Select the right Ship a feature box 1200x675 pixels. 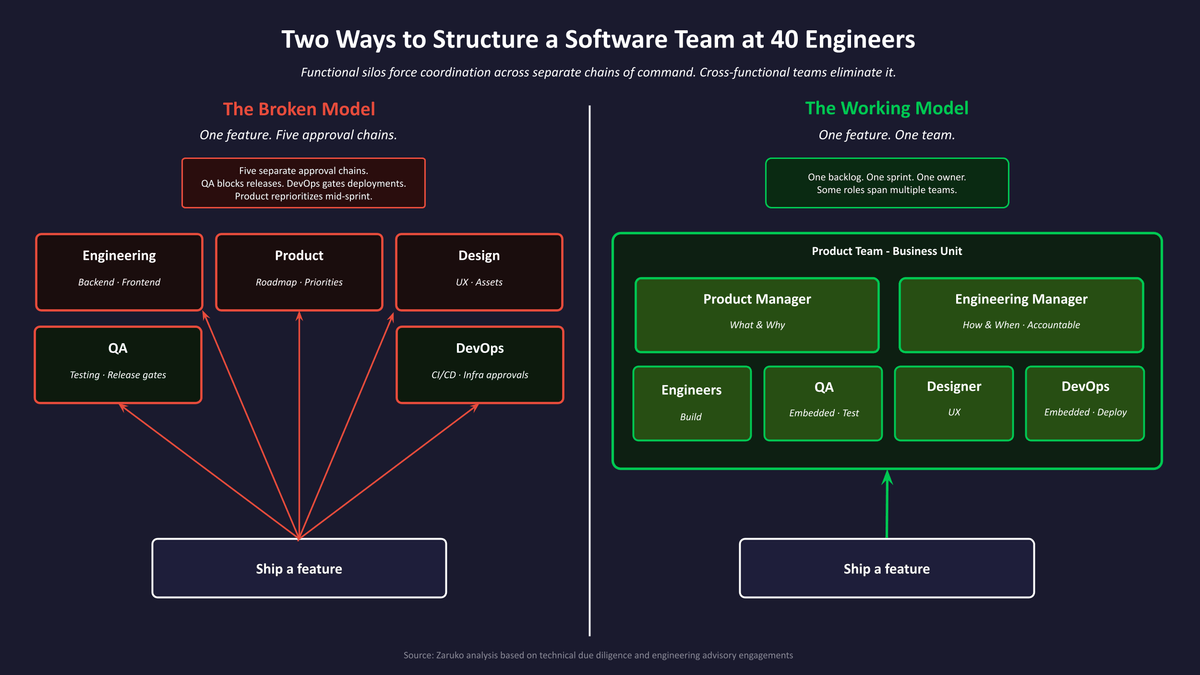pos(886,567)
